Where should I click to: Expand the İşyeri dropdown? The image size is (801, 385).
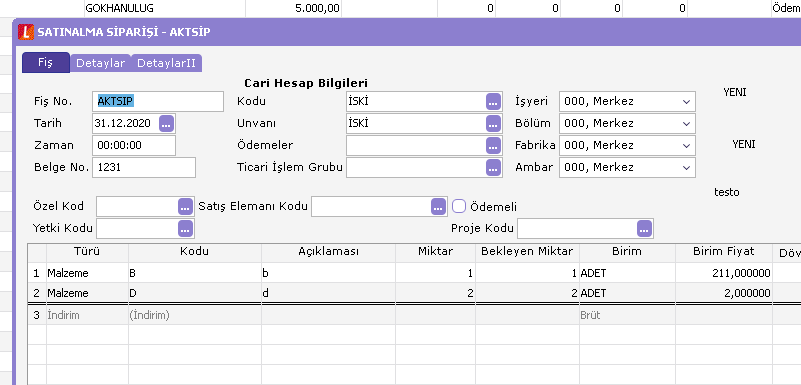[686, 102]
